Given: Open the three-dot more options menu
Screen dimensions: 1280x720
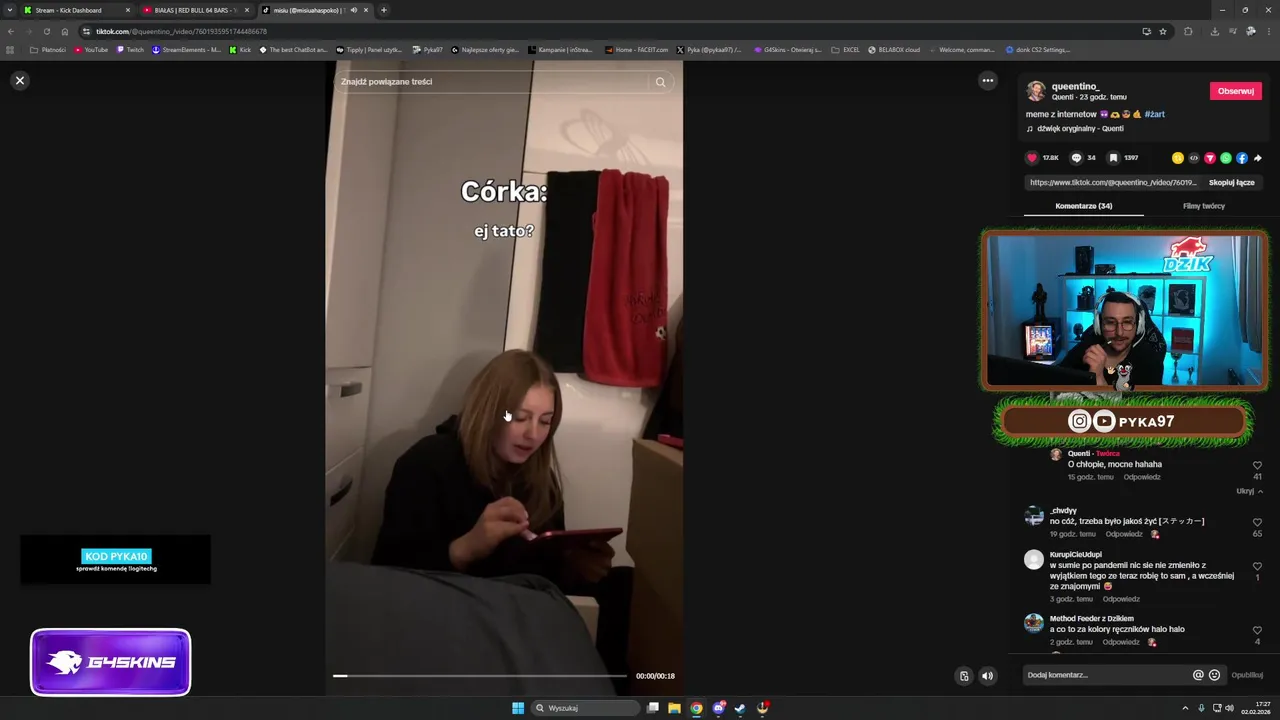Looking at the screenshot, I should coord(987,81).
